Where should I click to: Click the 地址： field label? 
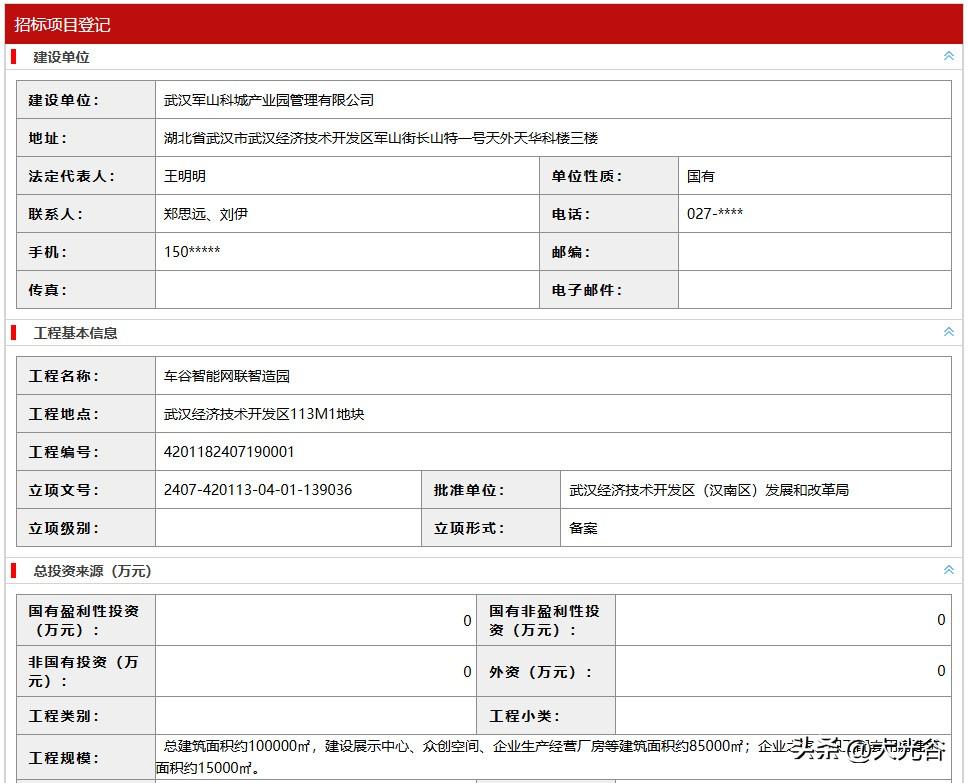click(x=48, y=138)
